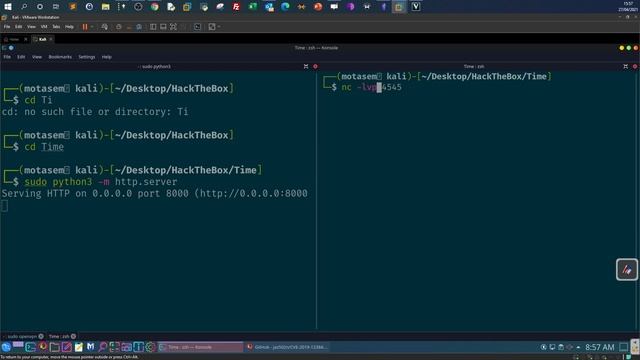Take a VMware snapshot
Viewport: 640px width, 360px height.
pyautogui.click(x=119, y=27)
